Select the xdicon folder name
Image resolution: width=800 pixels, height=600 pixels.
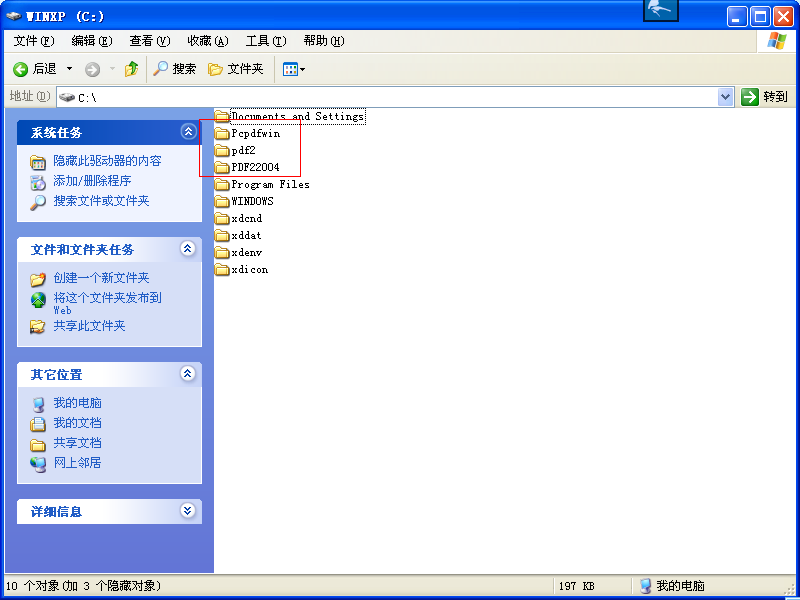tap(249, 269)
